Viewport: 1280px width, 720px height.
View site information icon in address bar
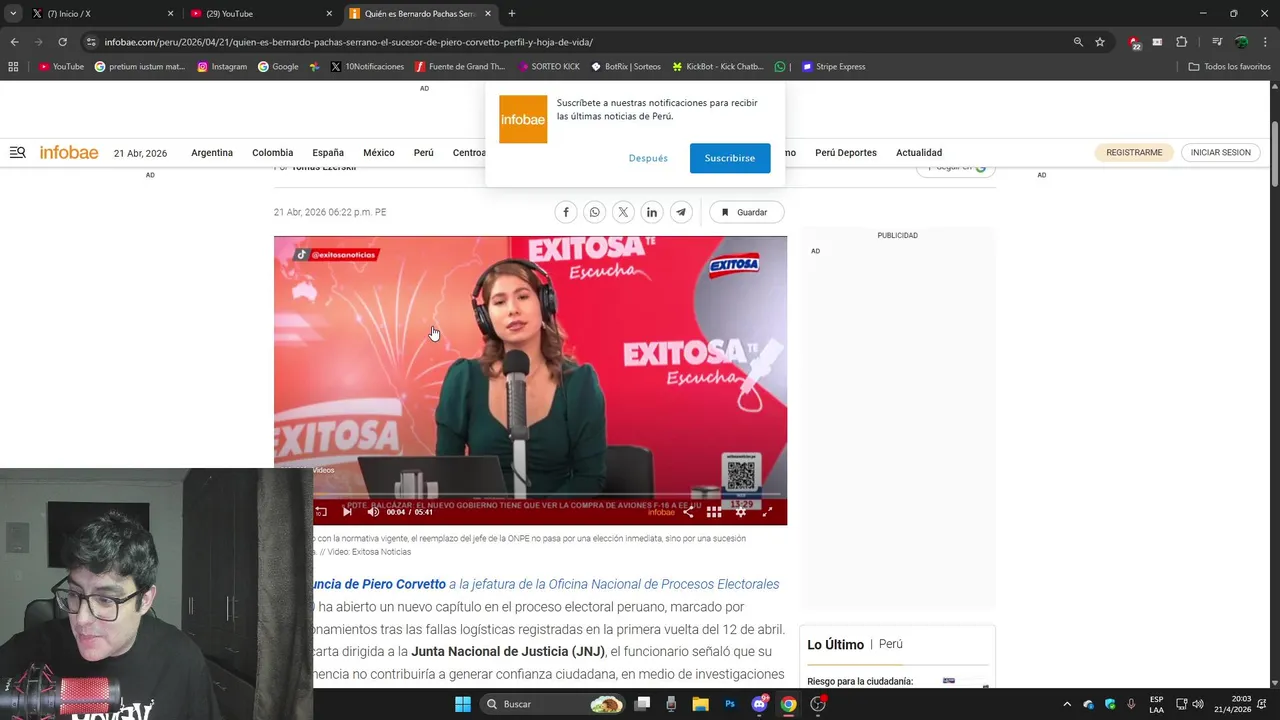pos(91,42)
